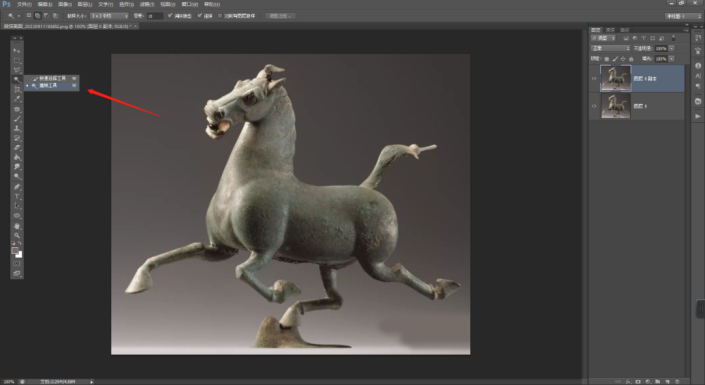Toggle the layer filter on/off switch
The image size is (705, 385).
673,38
